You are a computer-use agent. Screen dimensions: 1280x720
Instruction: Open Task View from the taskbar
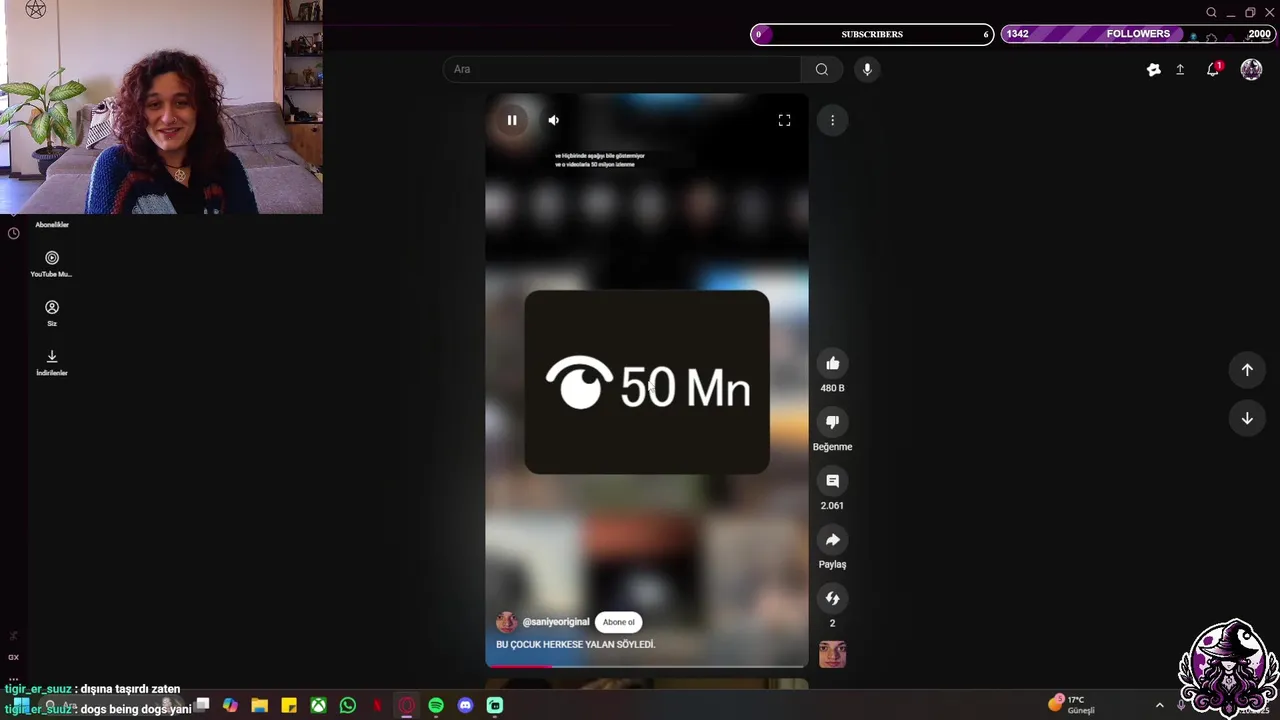[x=202, y=705]
